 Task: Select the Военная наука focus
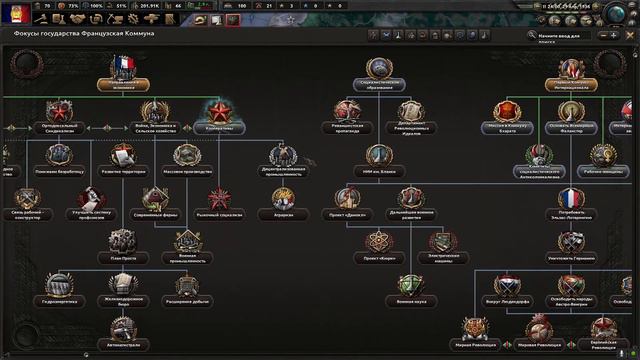click(x=411, y=291)
